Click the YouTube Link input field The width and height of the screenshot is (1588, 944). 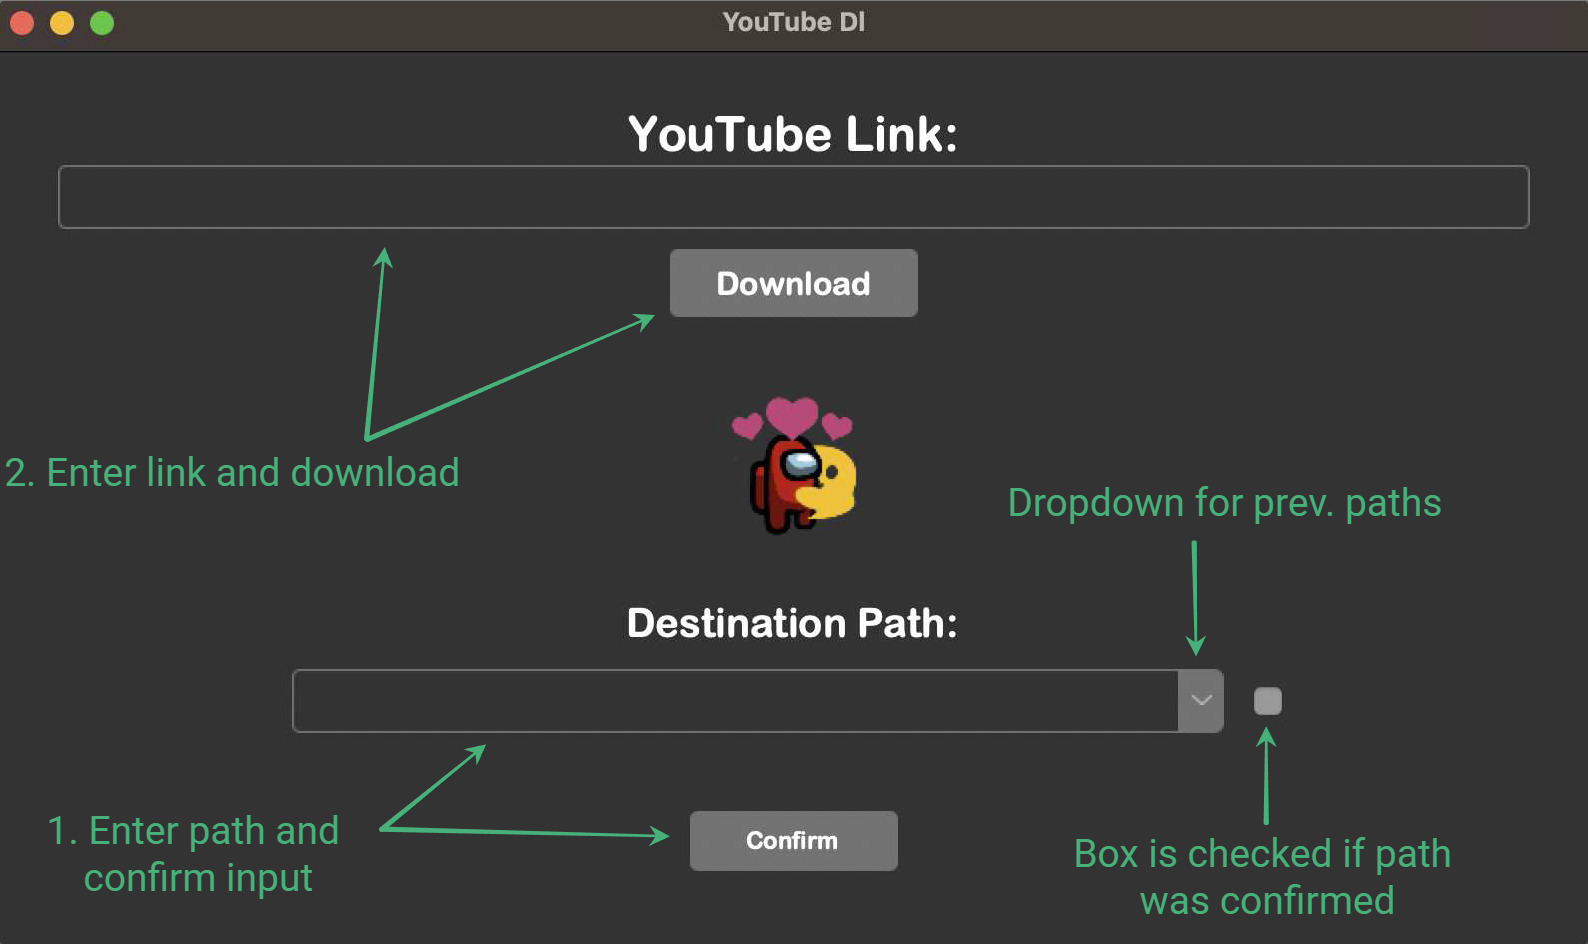pos(793,197)
